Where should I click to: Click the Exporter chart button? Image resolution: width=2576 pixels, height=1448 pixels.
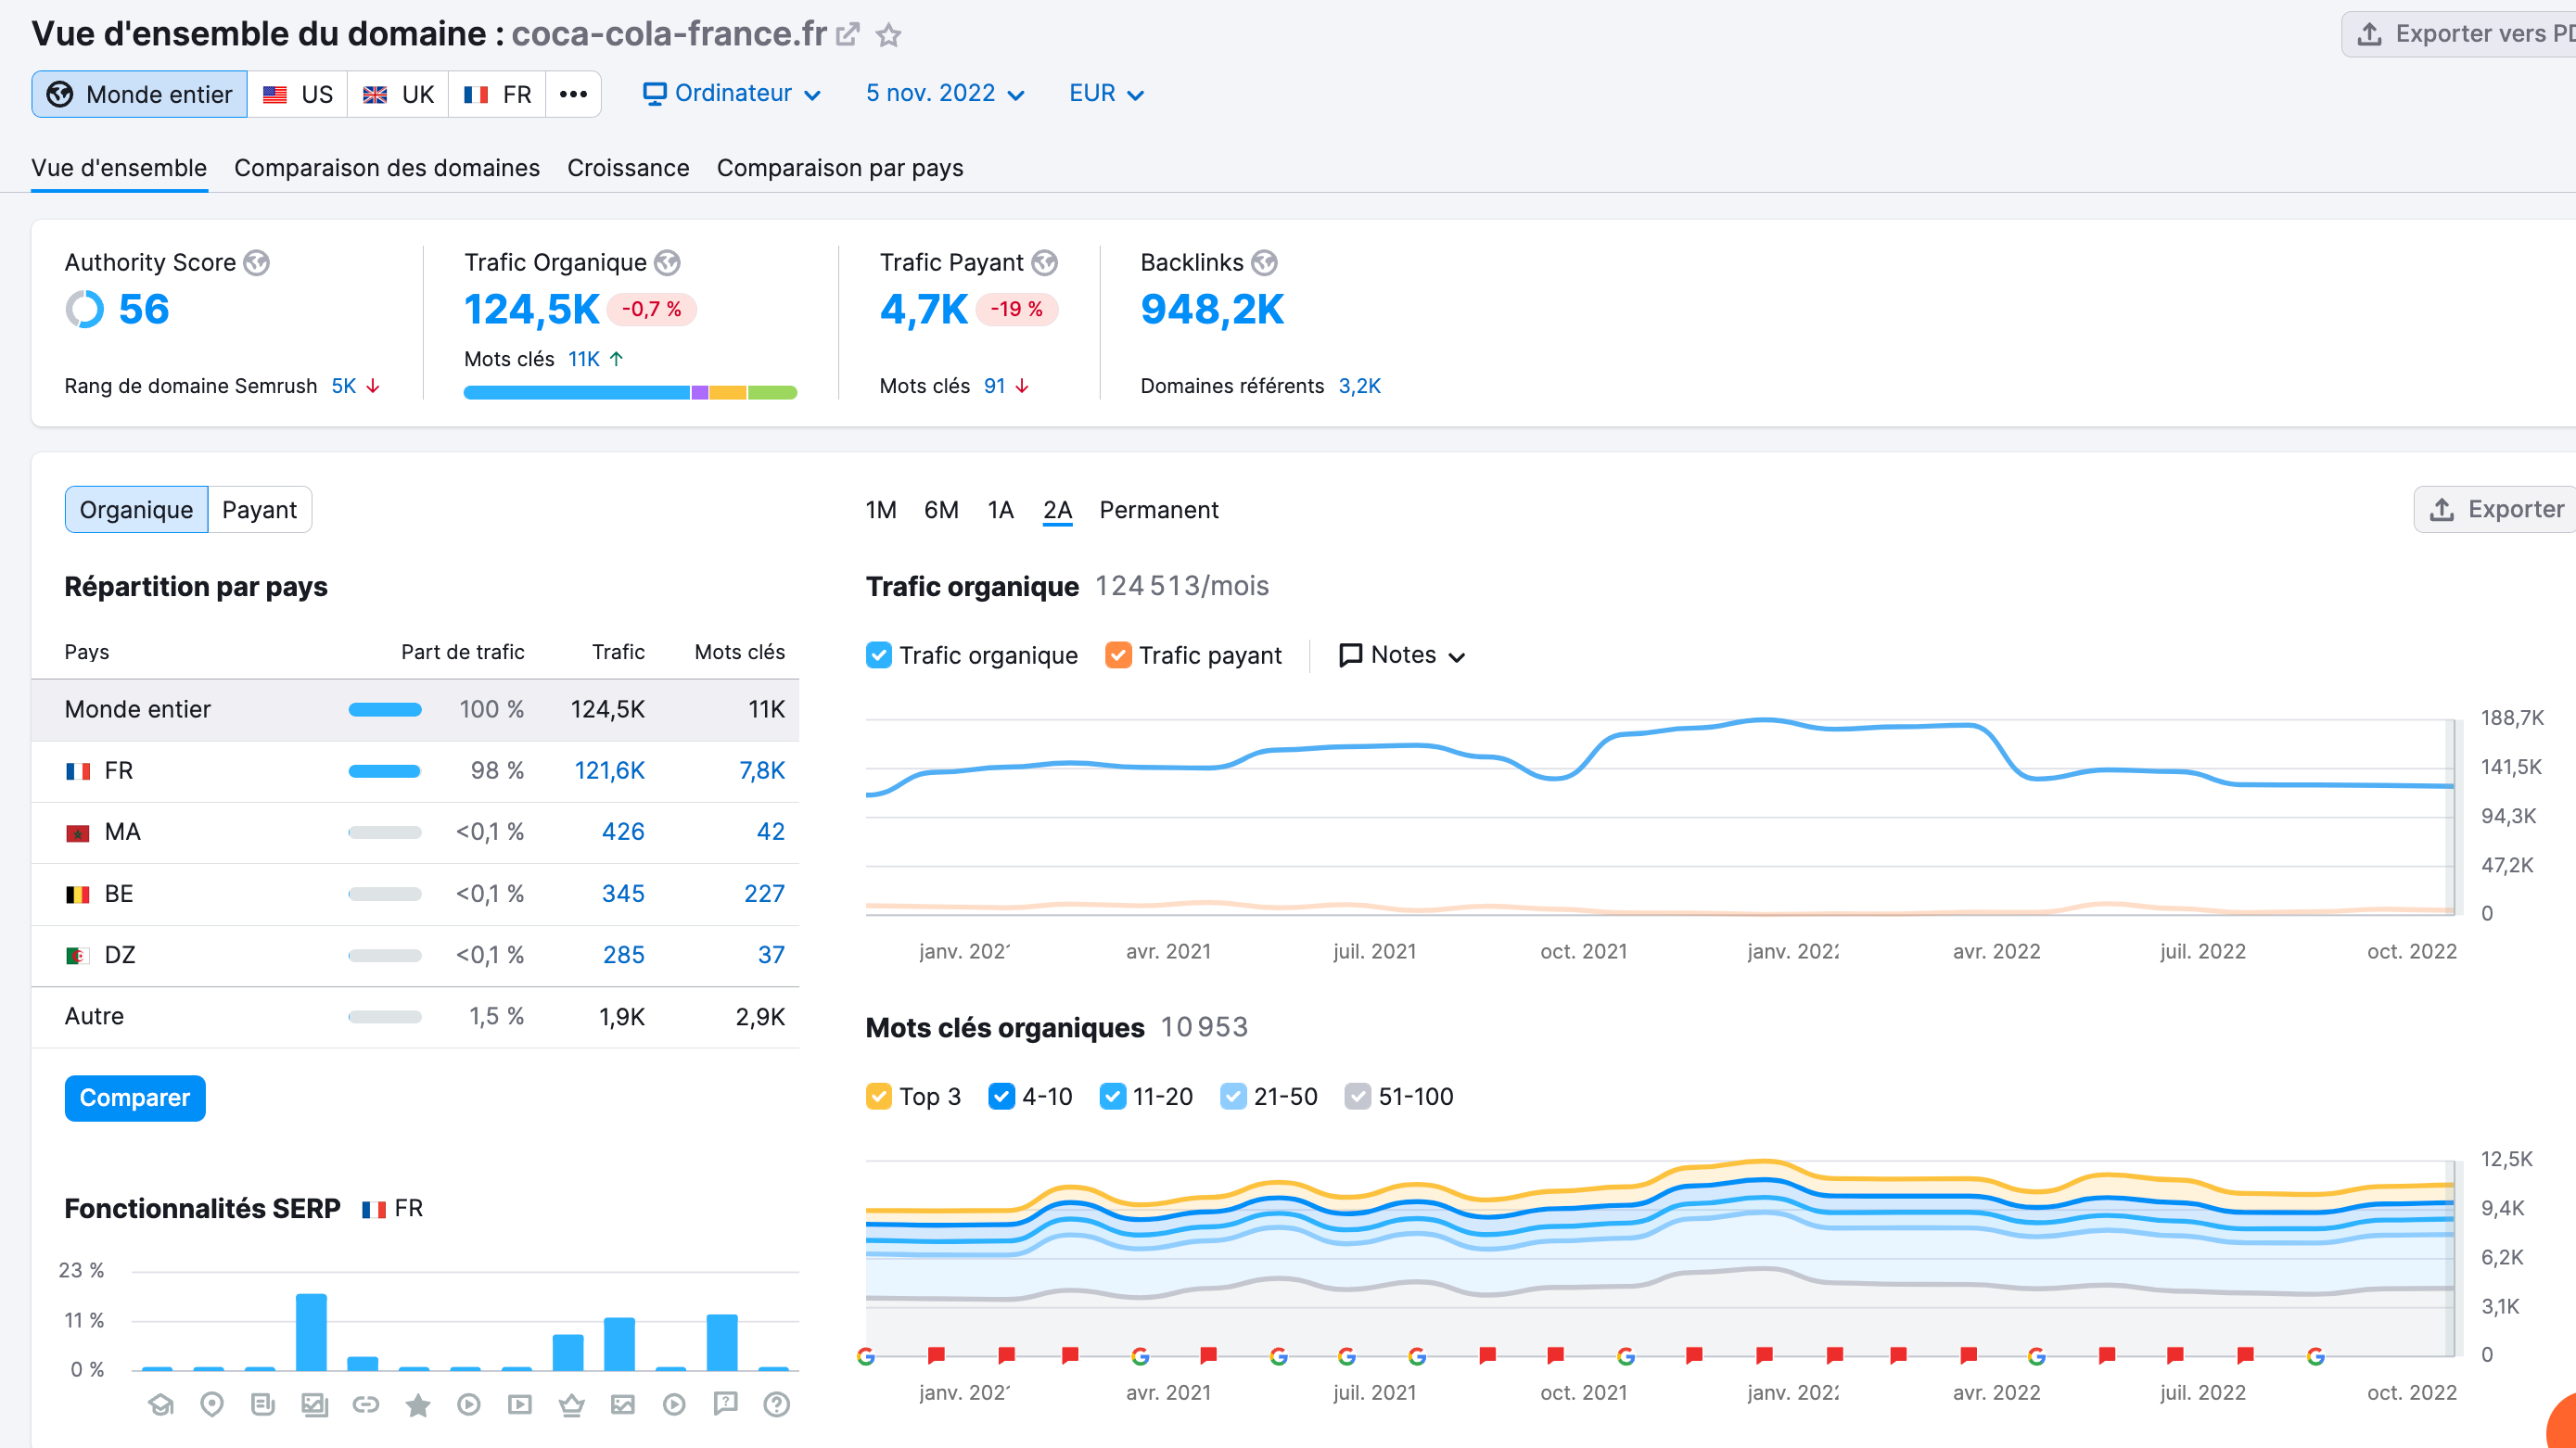click(2500, 509)
